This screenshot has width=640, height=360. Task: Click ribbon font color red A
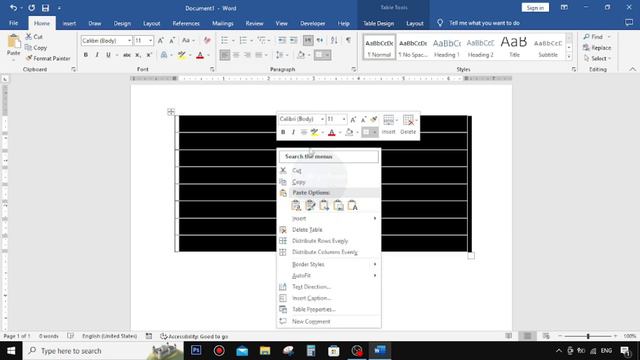click(x=200, y=55)
